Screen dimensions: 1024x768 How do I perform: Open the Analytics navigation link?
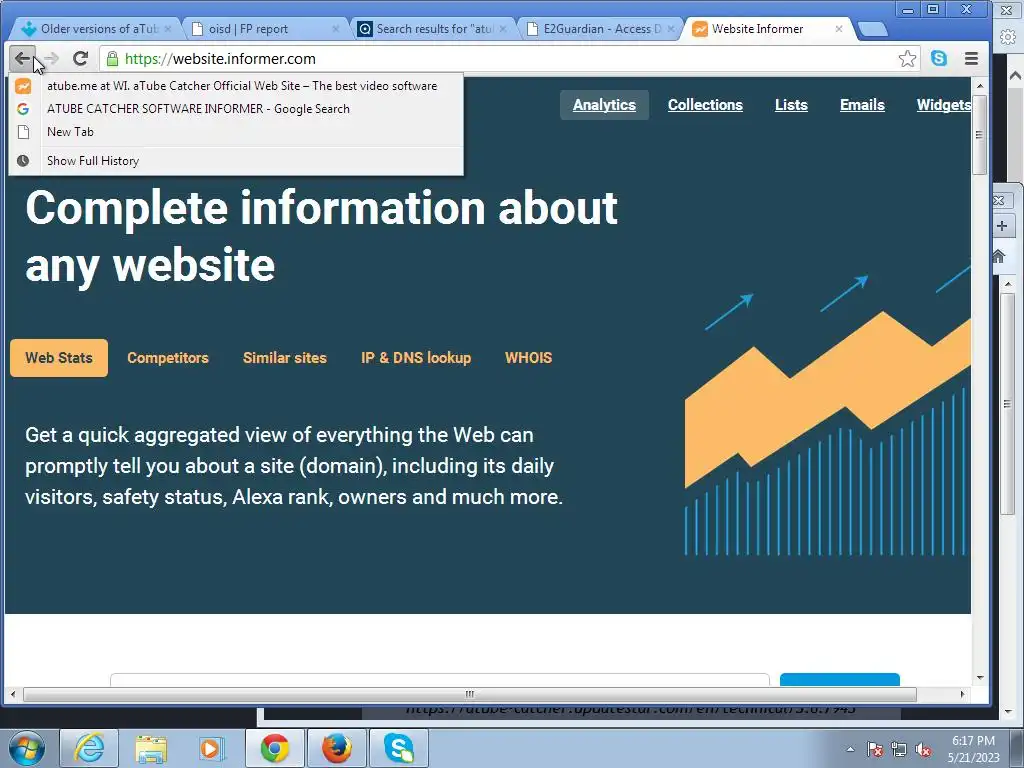(x=604, y=104)
